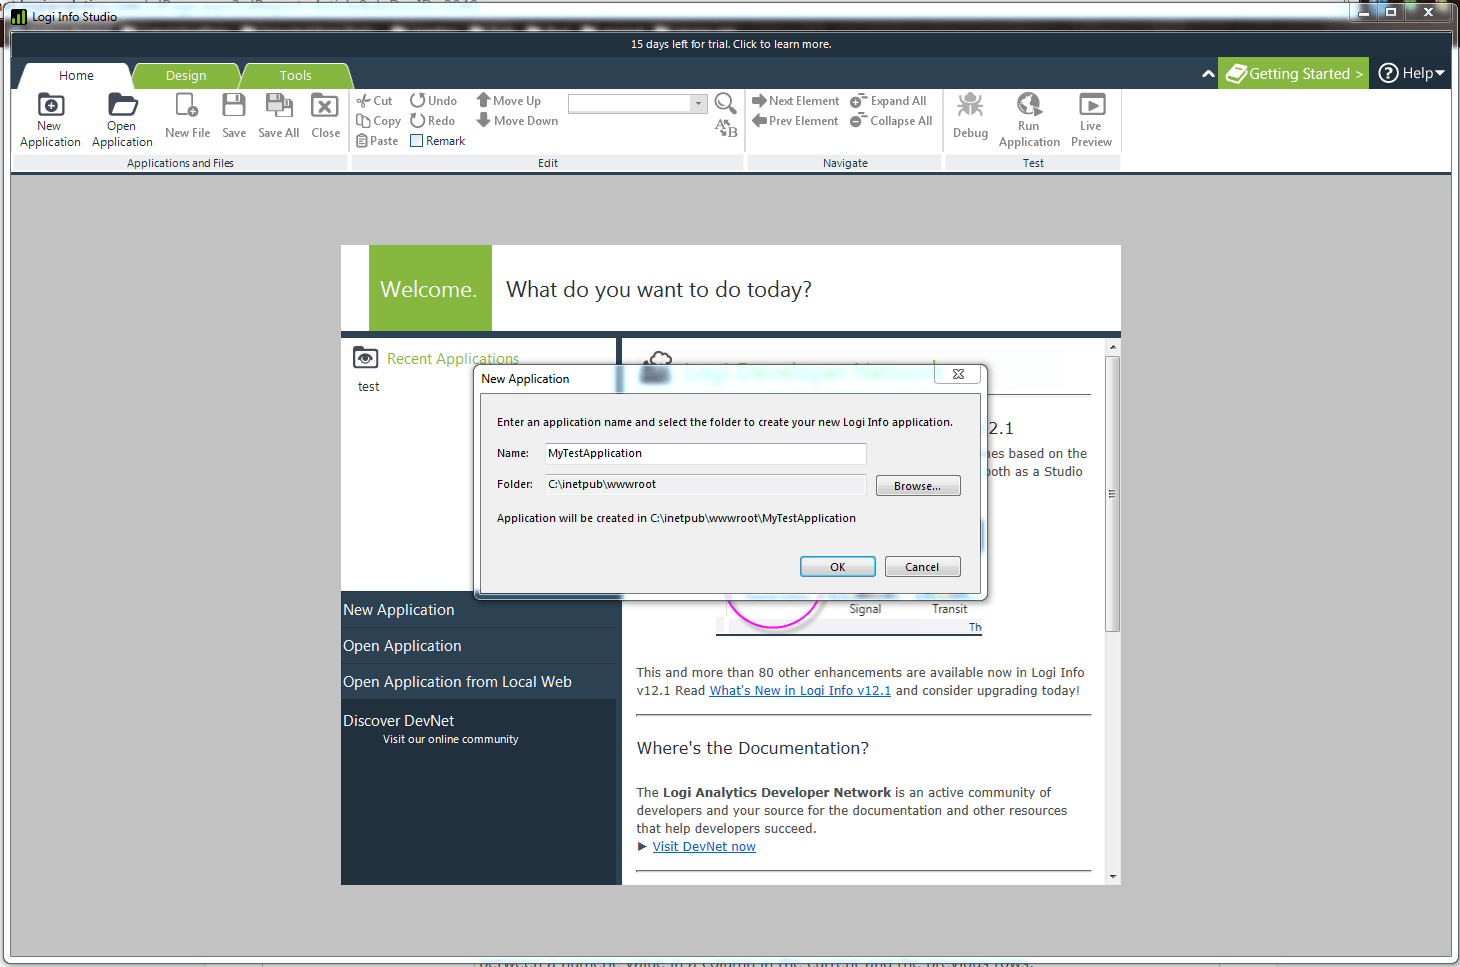Cancel the New Application dialog
Viewport: 1460px width, 967px height.
click(x=921, y=567)
